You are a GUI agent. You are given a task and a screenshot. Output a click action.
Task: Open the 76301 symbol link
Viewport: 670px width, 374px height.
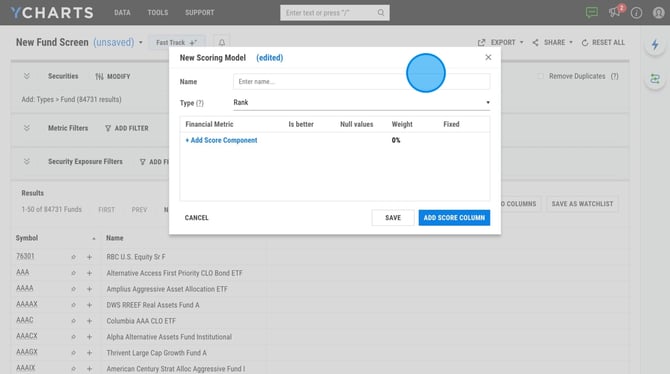(25, 256)
